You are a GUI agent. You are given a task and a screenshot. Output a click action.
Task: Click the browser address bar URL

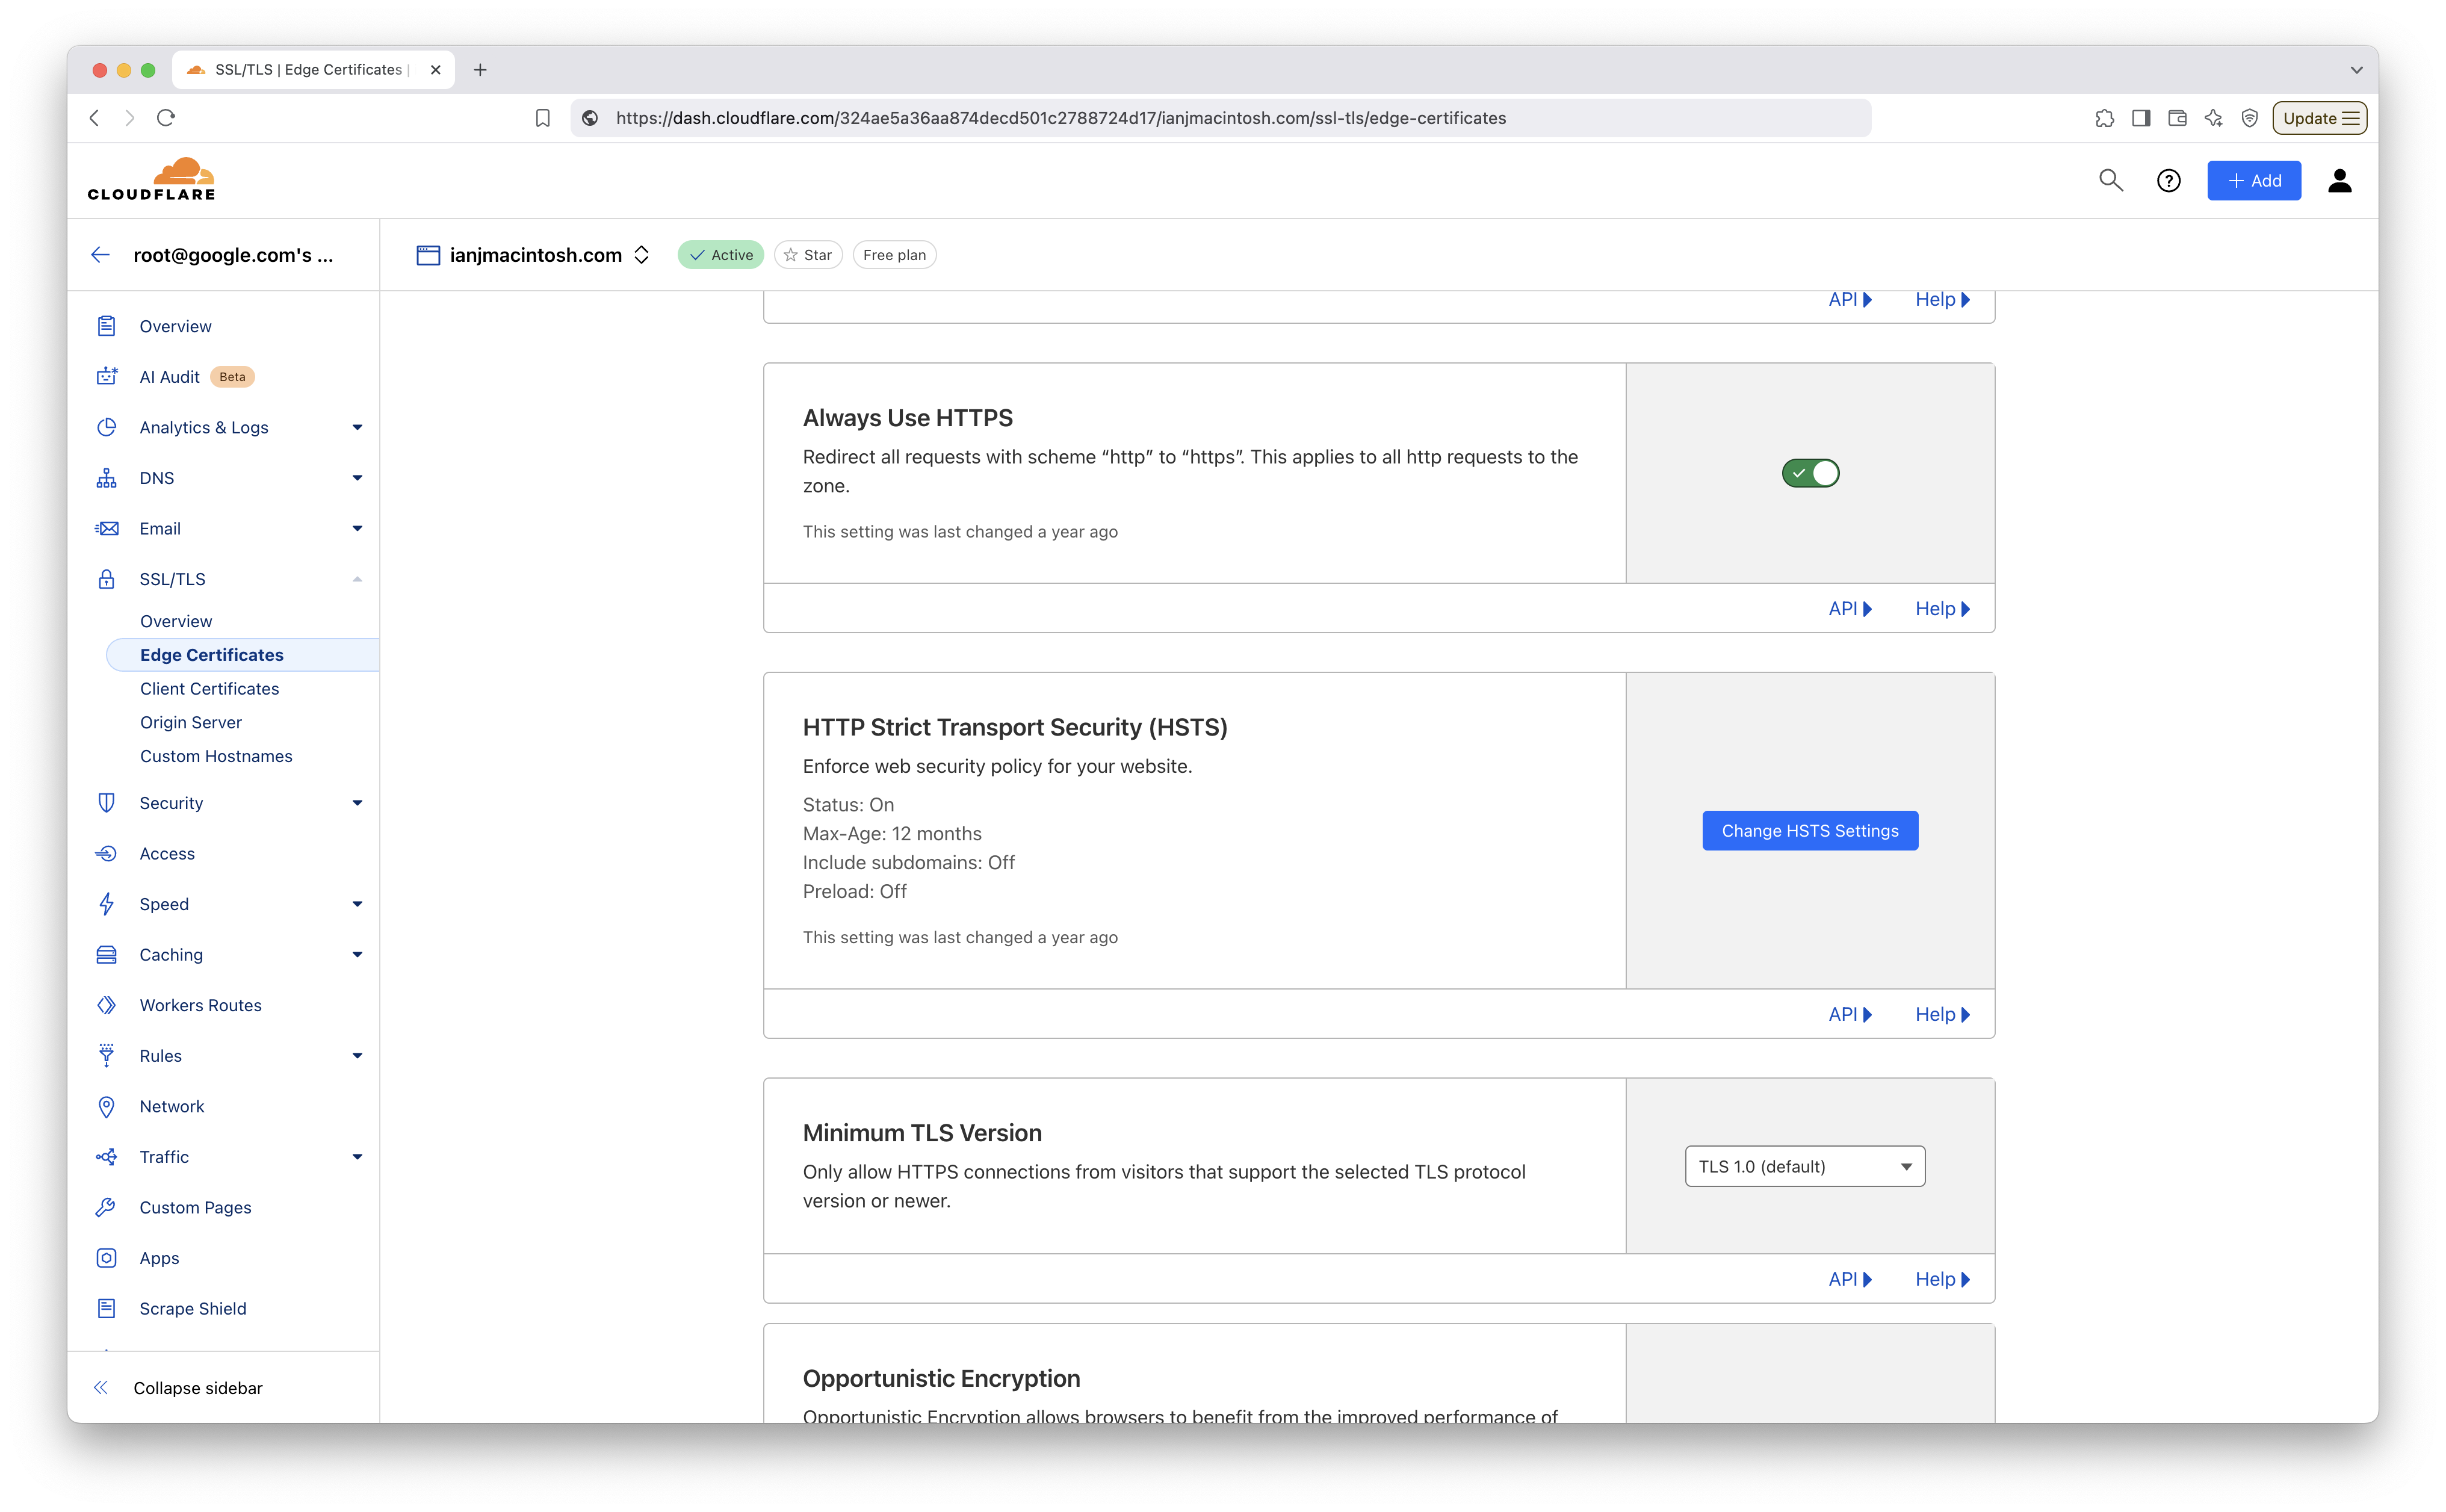click(x=1060, y=118)
